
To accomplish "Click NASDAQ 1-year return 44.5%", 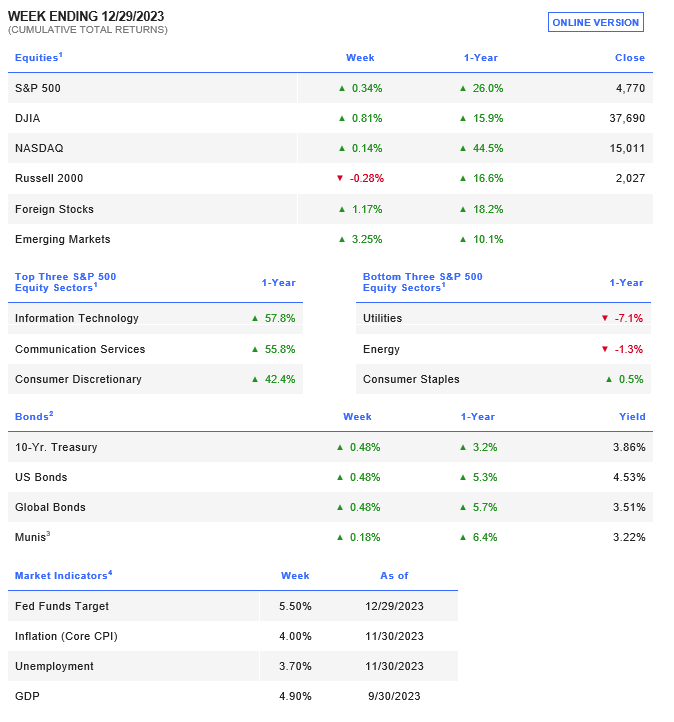I will pos(488,148).
